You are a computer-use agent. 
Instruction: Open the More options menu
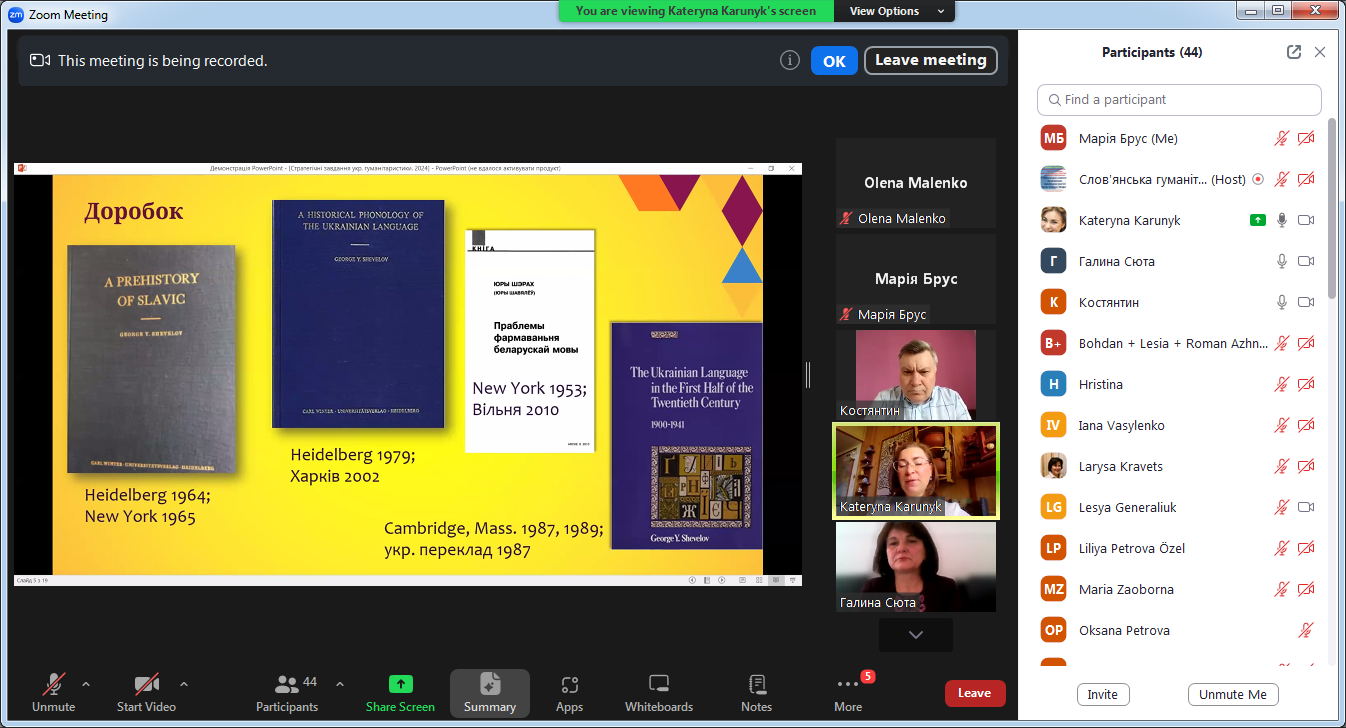(848, 693)
